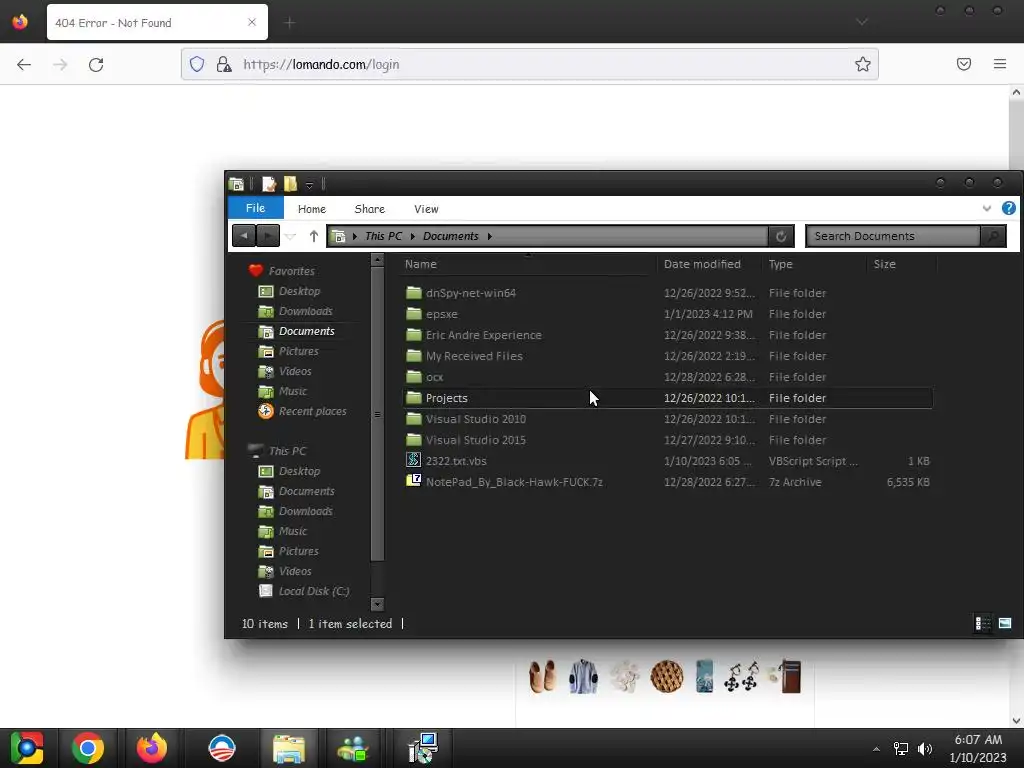
Task: Open the Share ribbon tab
Action: 370,209
